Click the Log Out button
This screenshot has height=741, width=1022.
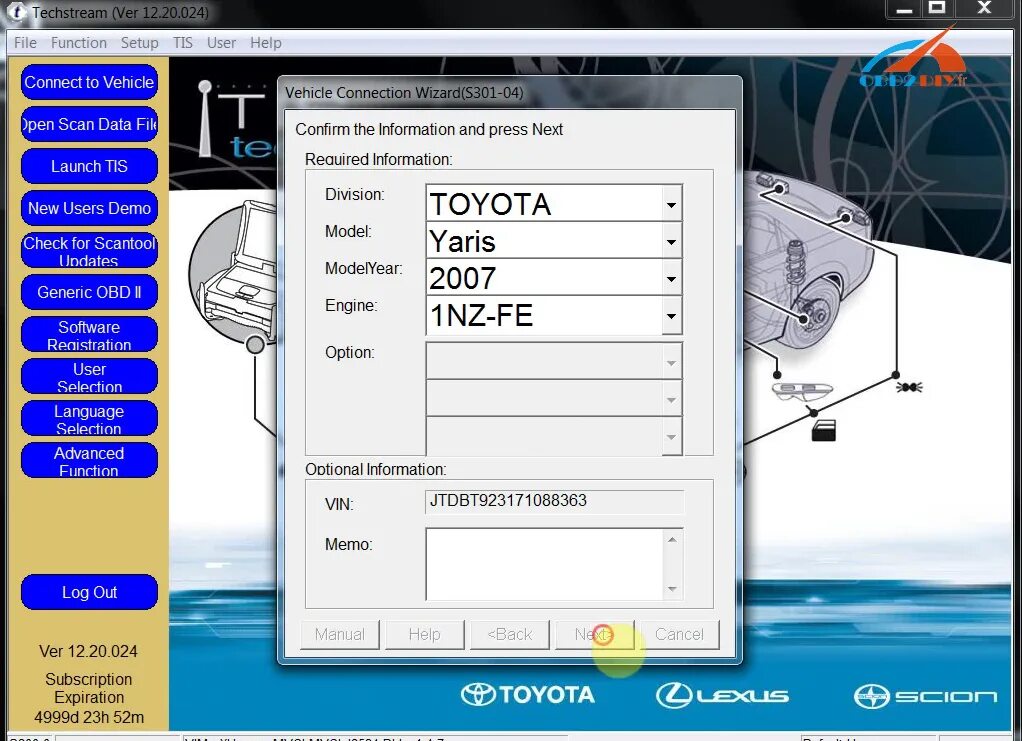coord(89,592)
